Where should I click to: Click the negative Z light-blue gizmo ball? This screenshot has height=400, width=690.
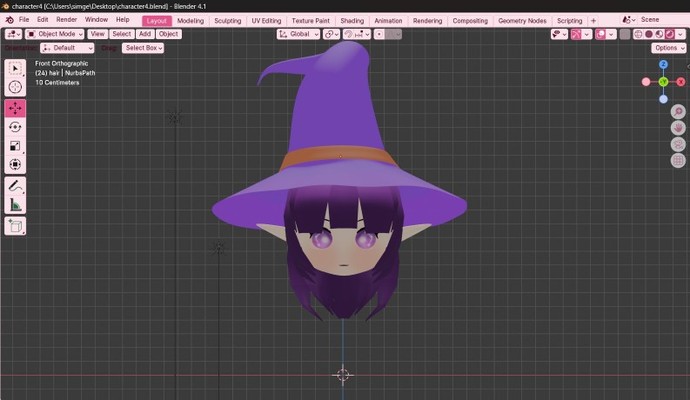click(x=663, y=99)
